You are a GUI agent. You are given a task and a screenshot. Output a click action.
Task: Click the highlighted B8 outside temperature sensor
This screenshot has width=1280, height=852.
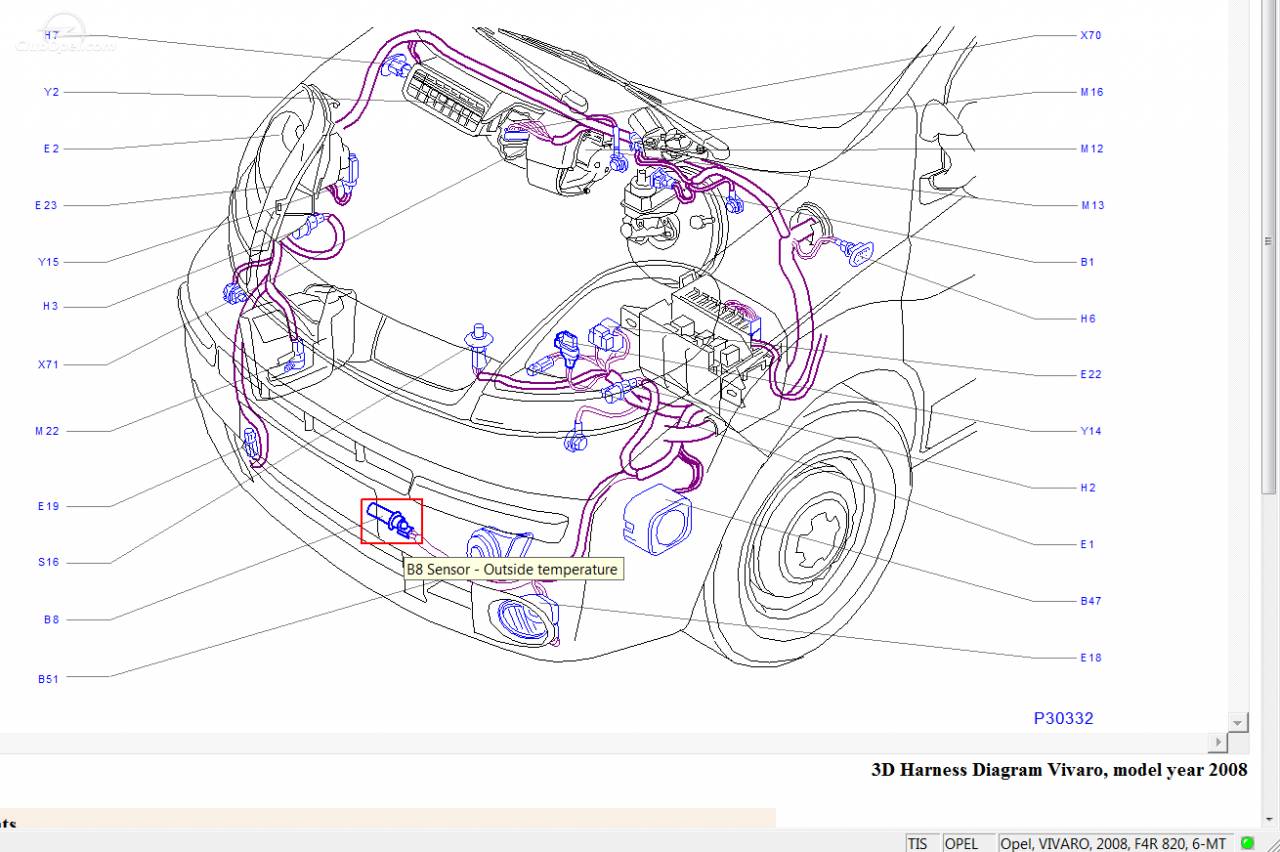click(392, 521)
